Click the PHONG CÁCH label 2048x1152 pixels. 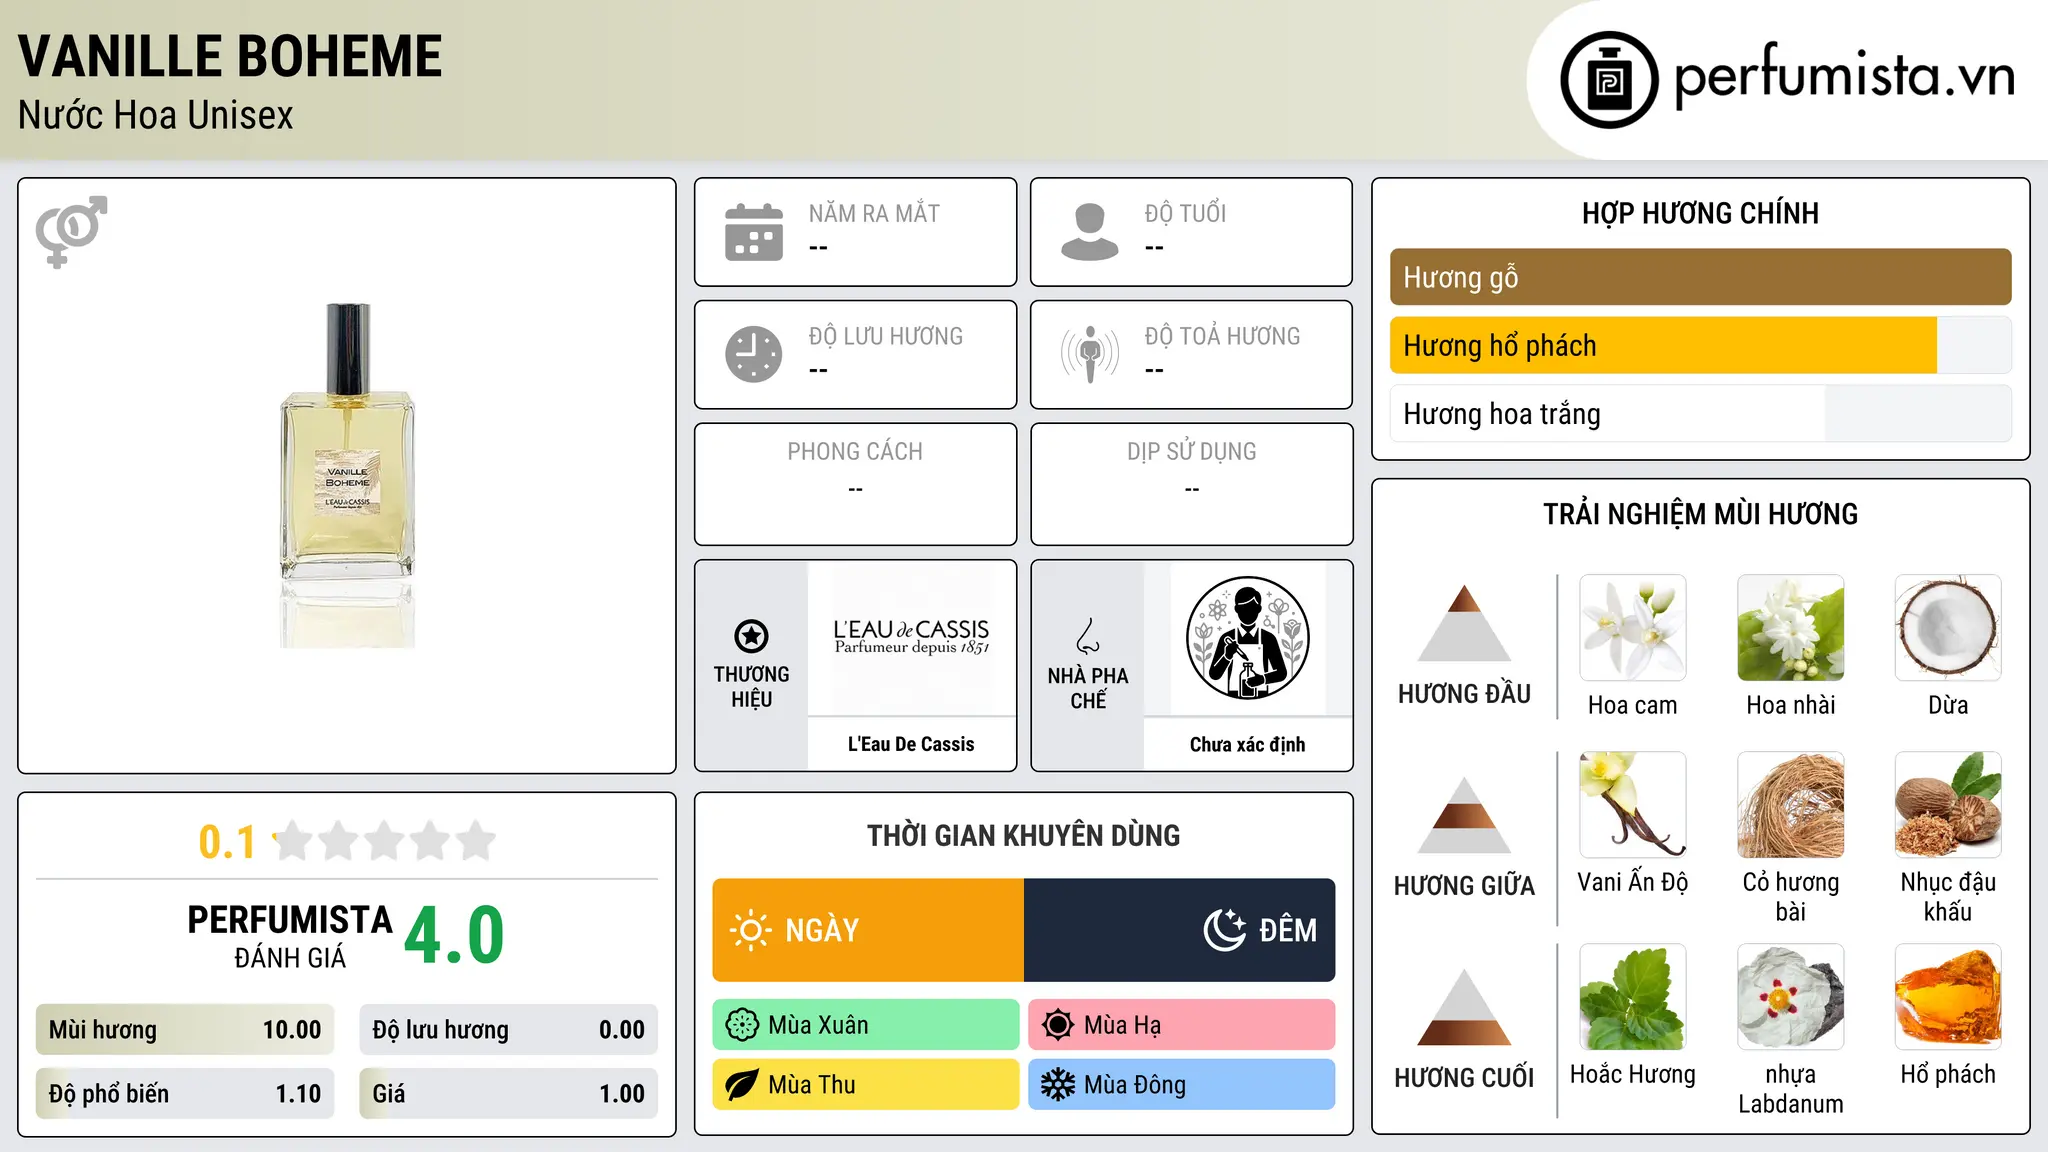tap(855, 451)
